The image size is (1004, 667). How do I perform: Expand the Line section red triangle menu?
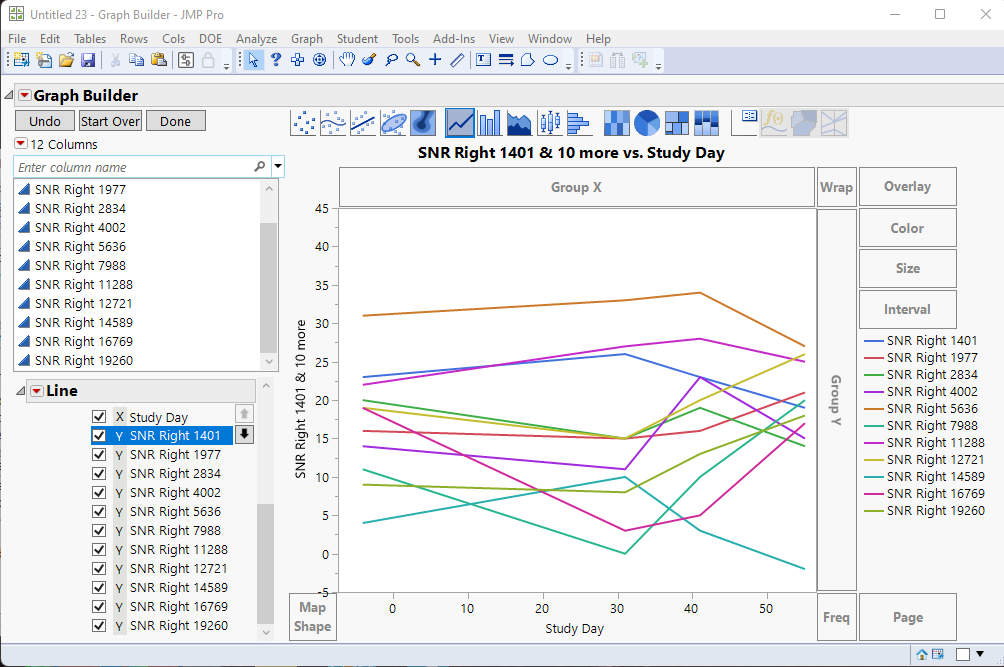[37, 391]
